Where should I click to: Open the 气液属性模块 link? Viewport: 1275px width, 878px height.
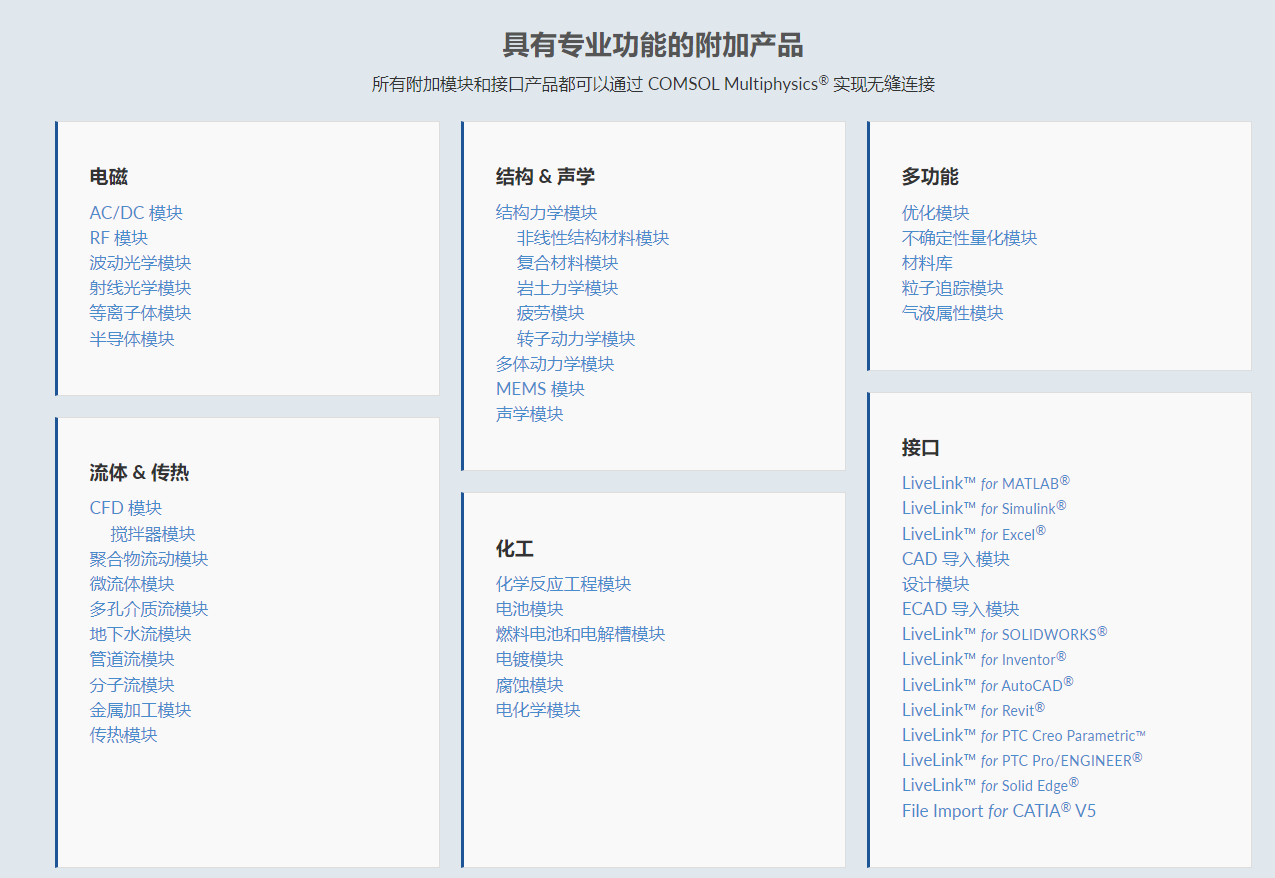[953, 313]
